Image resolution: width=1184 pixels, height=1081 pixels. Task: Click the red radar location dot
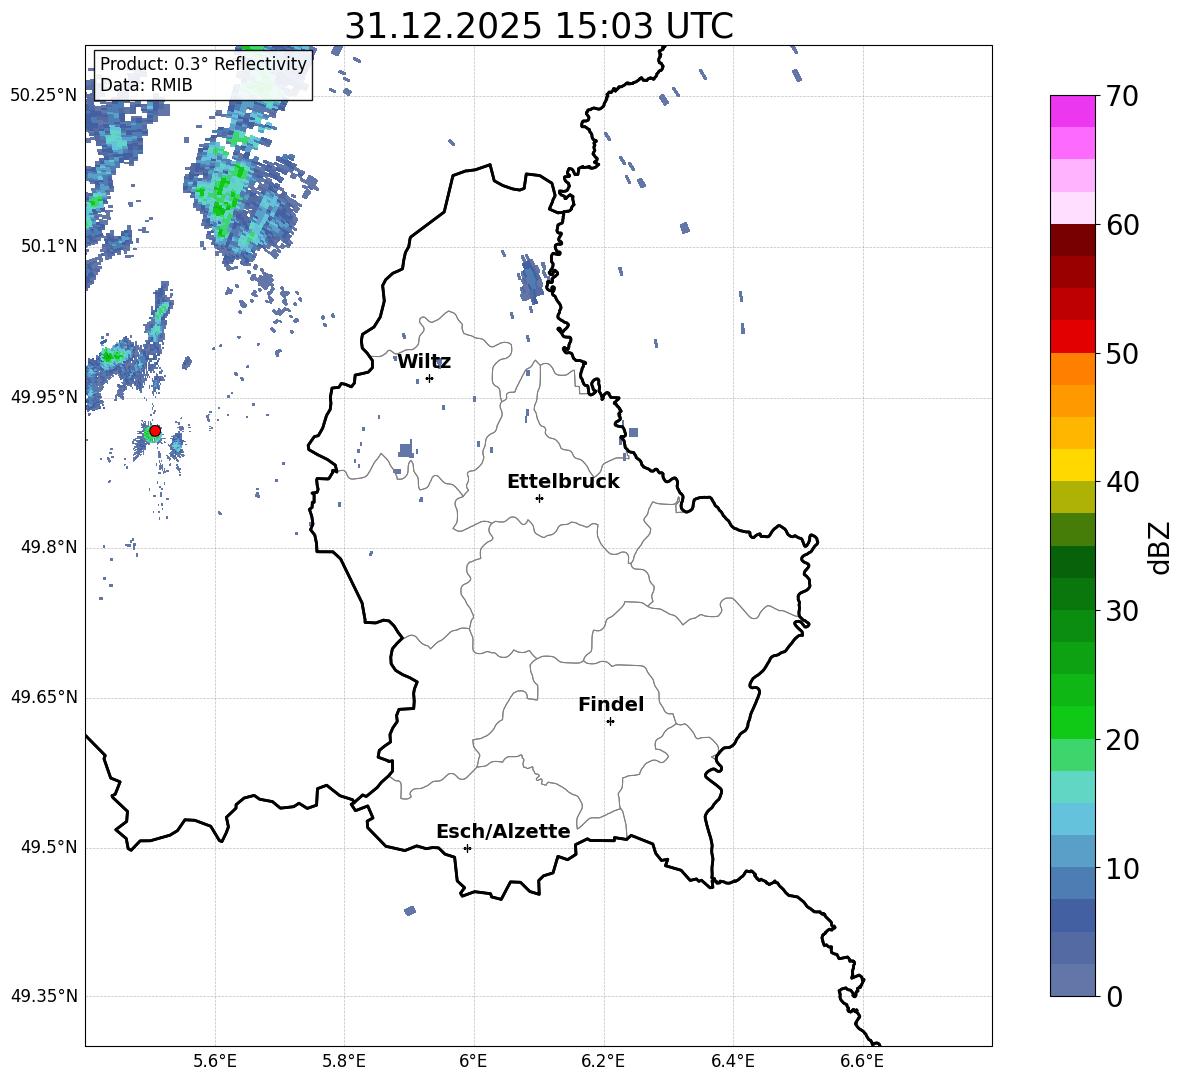pos(155,431)
